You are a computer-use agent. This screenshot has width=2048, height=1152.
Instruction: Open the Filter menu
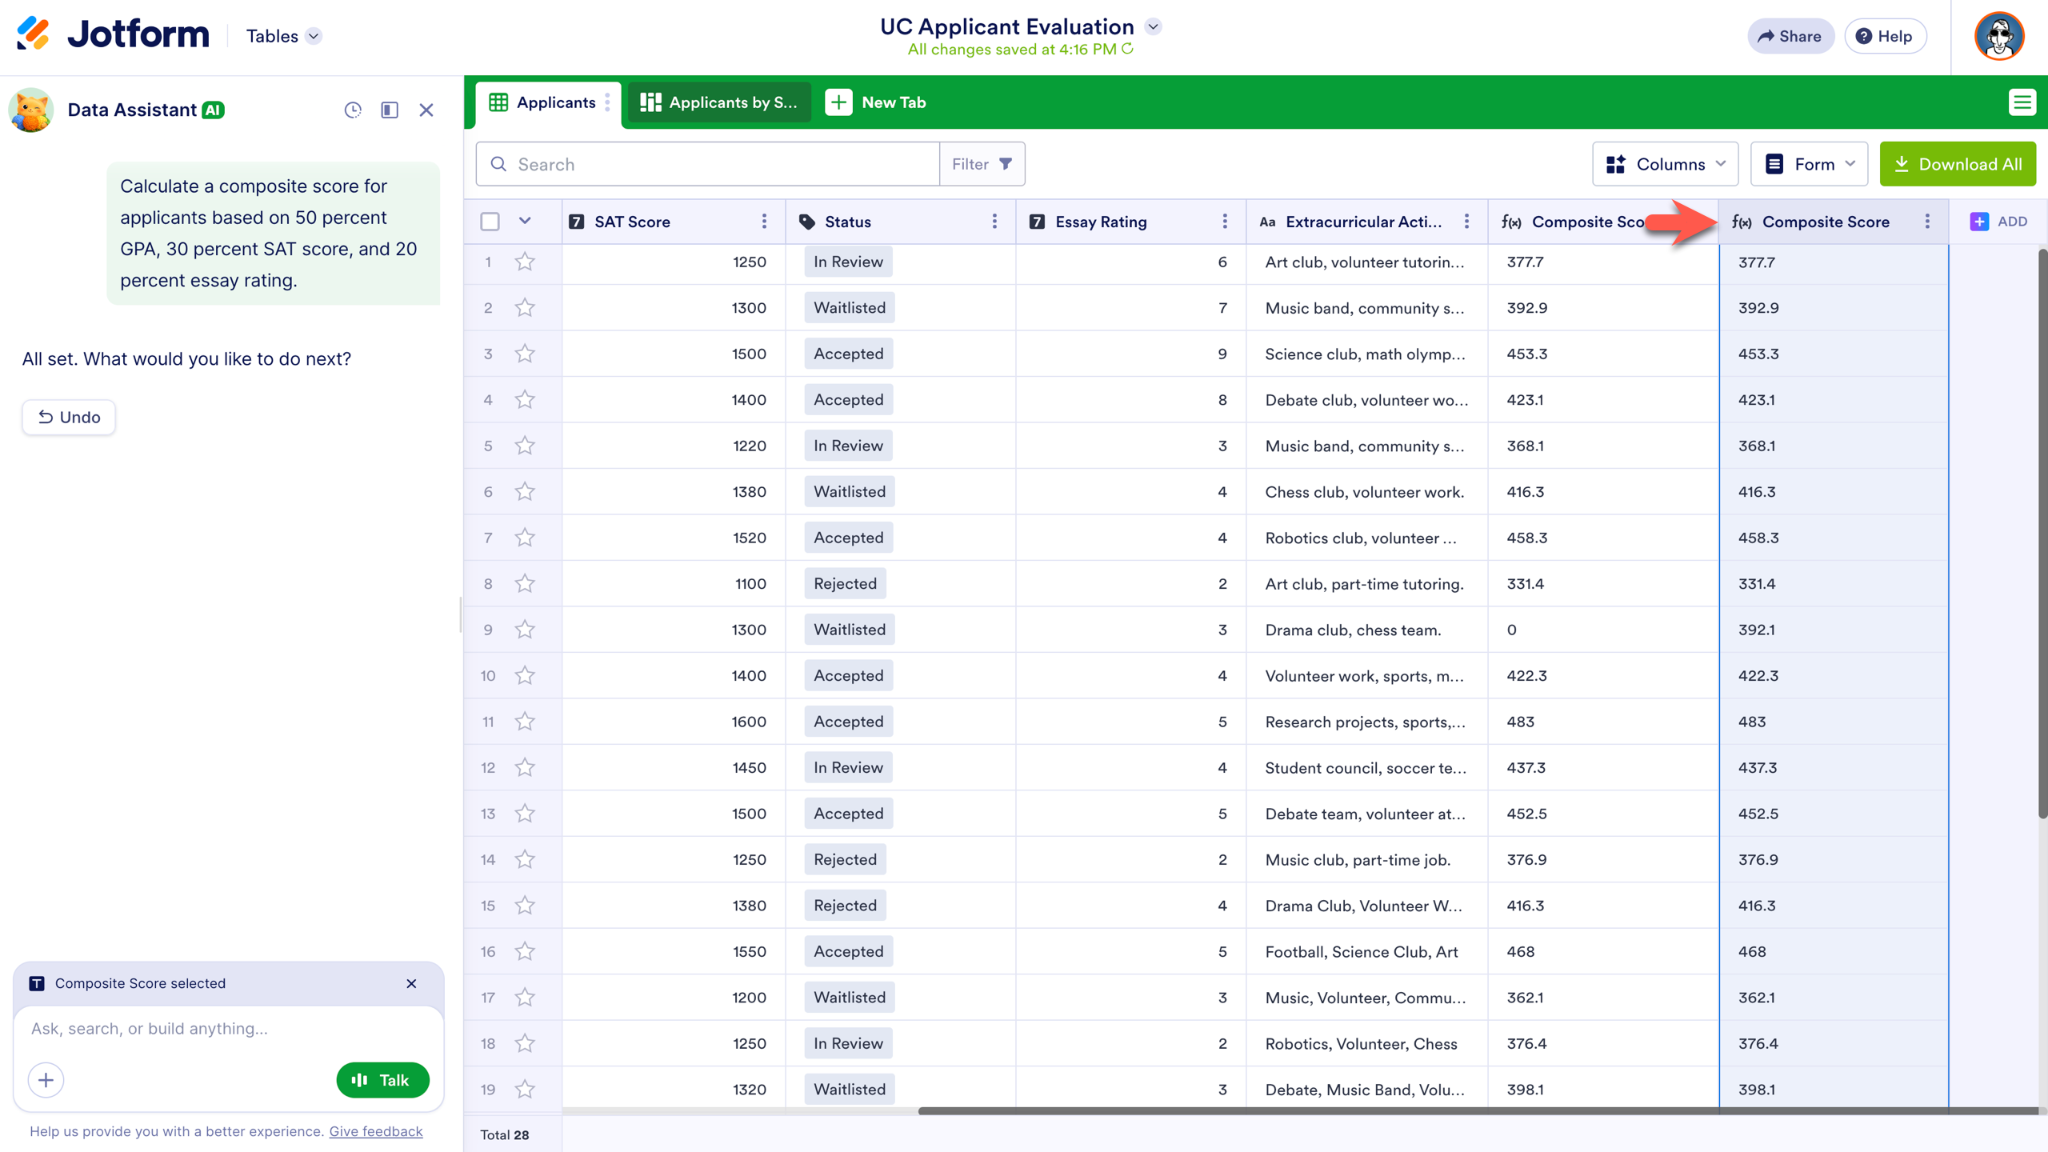pos(982,164)
